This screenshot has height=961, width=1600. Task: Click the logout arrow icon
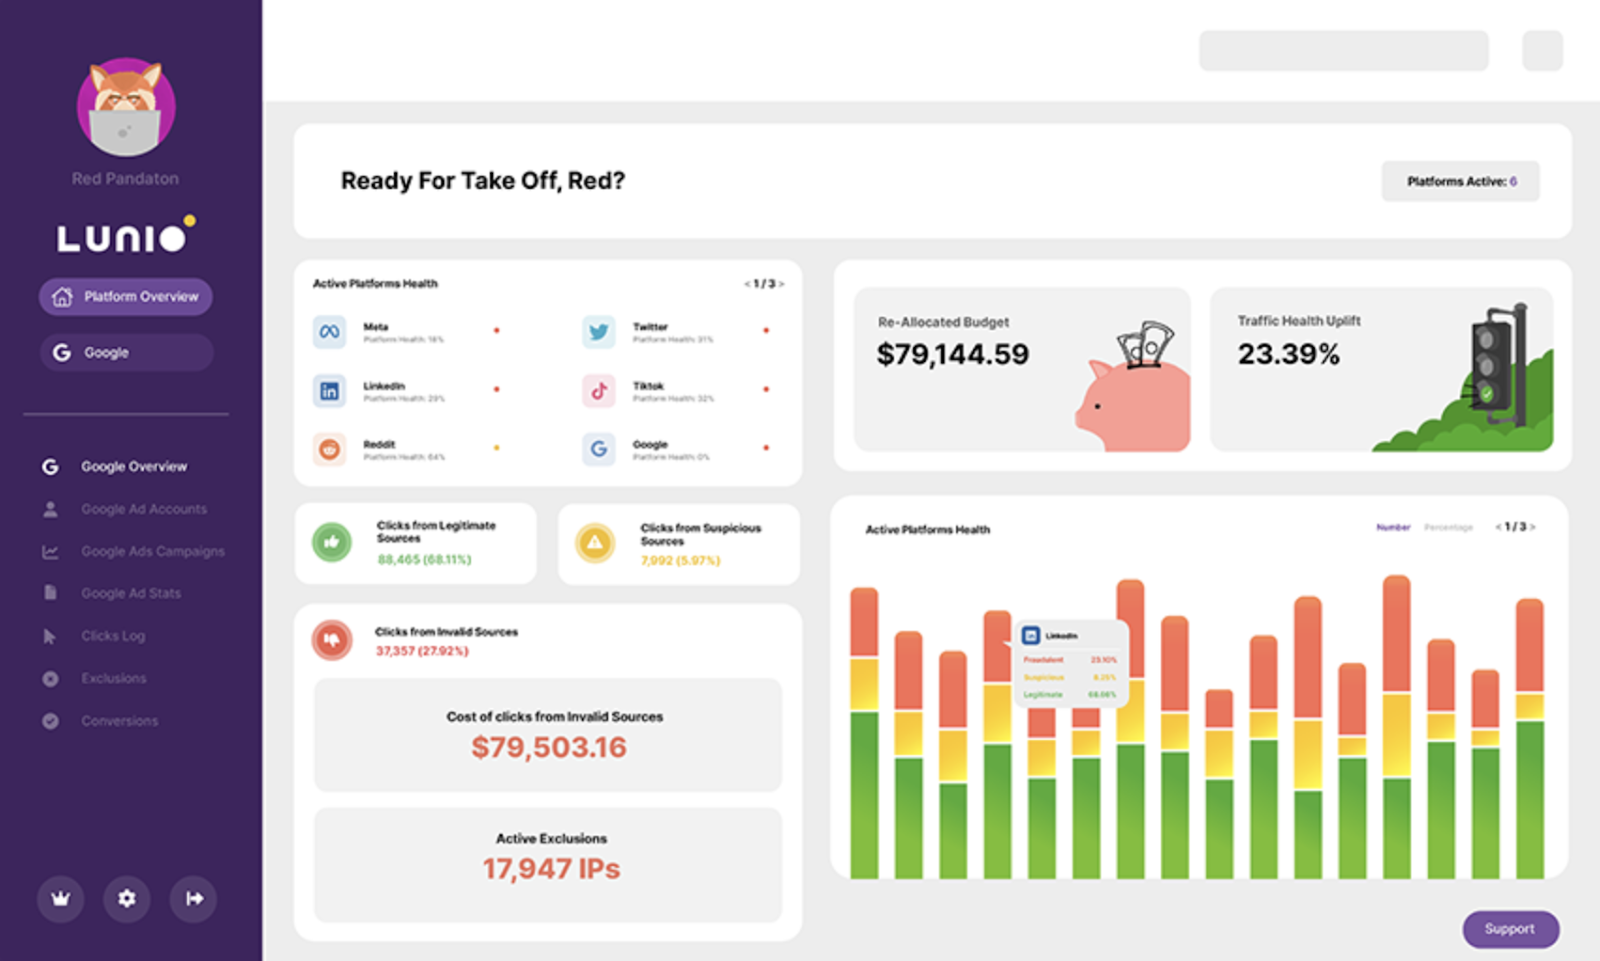click(x=193, y=898)
